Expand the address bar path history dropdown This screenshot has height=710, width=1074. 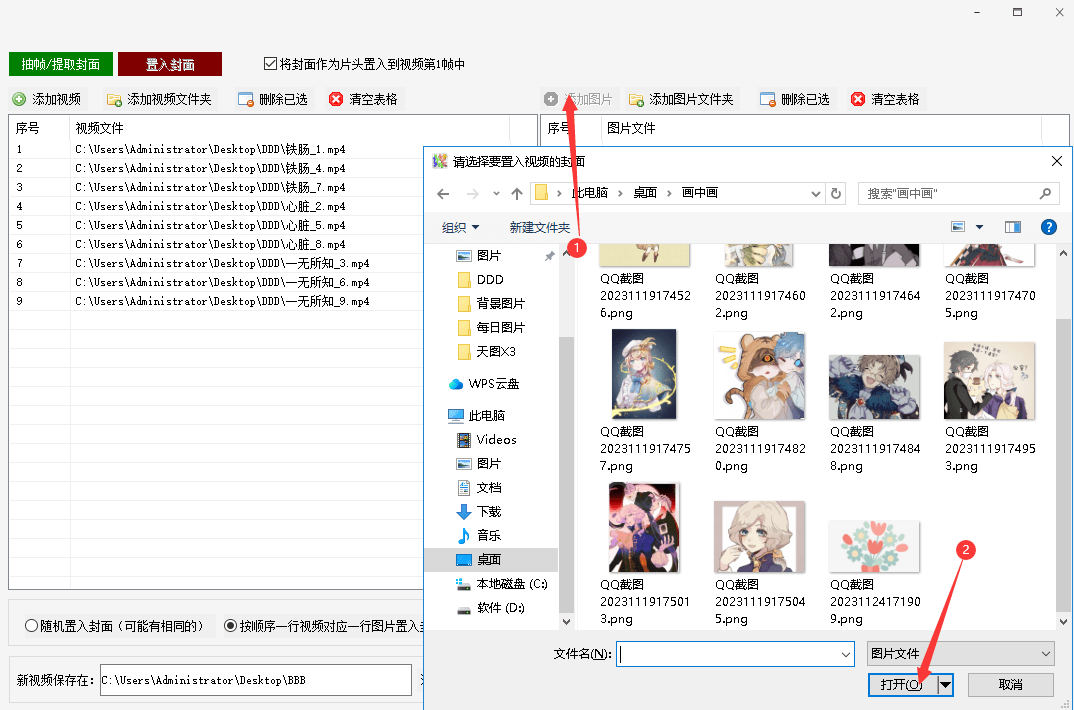coord(815,194)
